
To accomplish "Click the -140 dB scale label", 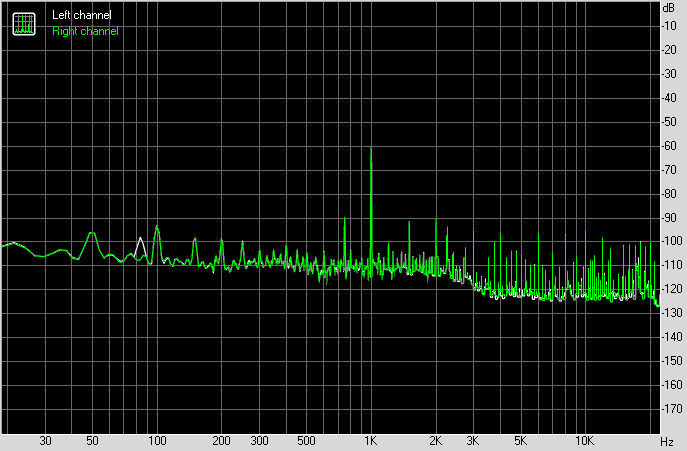I will click(x=671, y=337).
